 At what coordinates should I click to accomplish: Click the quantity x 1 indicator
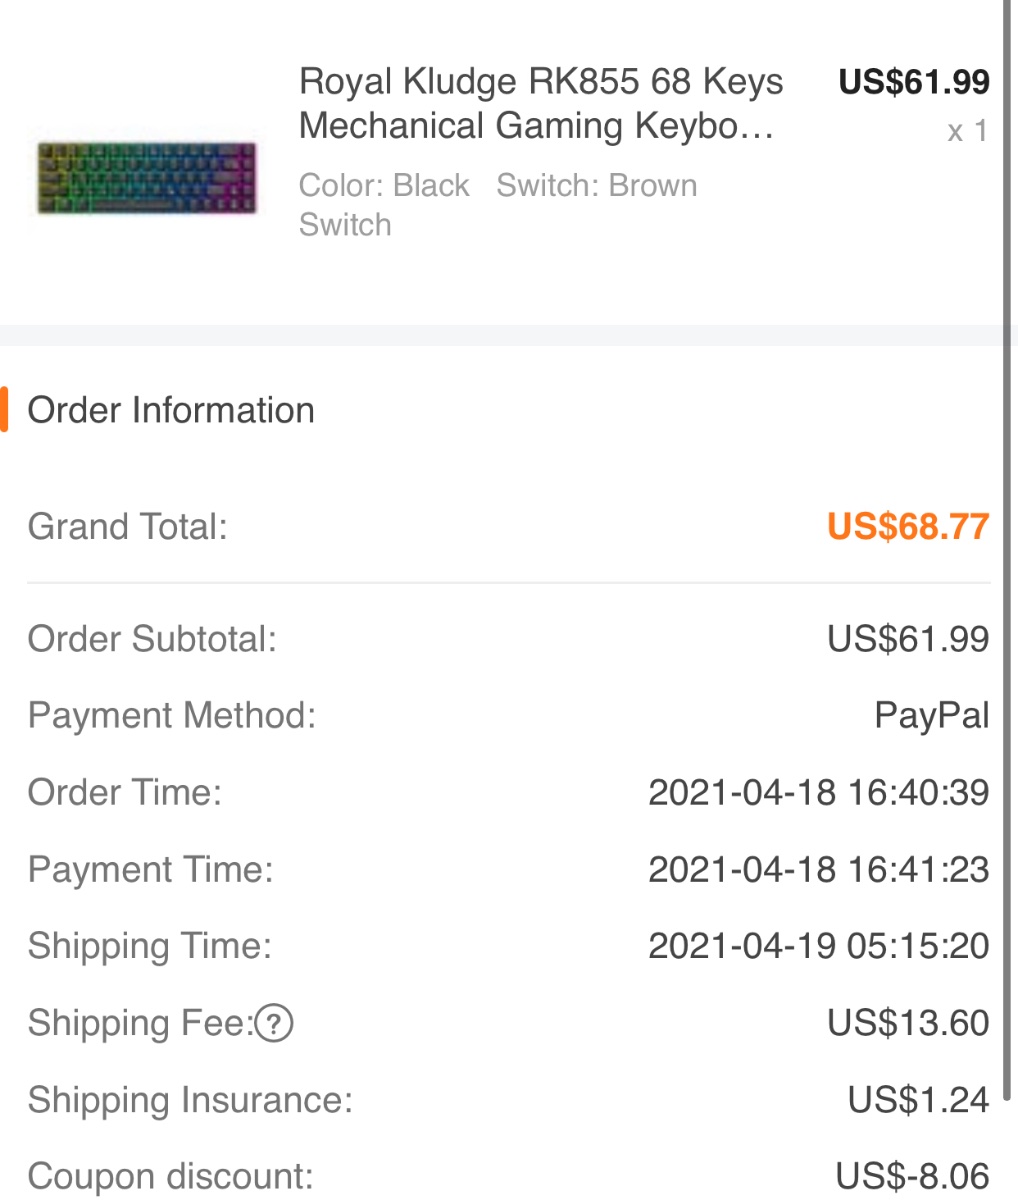[968, 131]
